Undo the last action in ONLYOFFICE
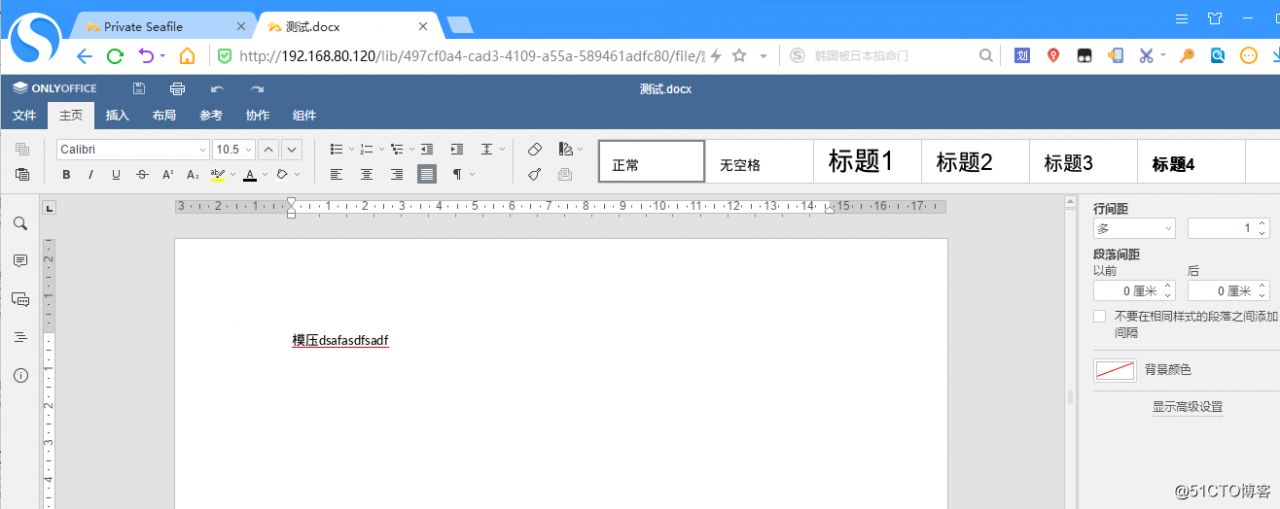 (217, 89)
